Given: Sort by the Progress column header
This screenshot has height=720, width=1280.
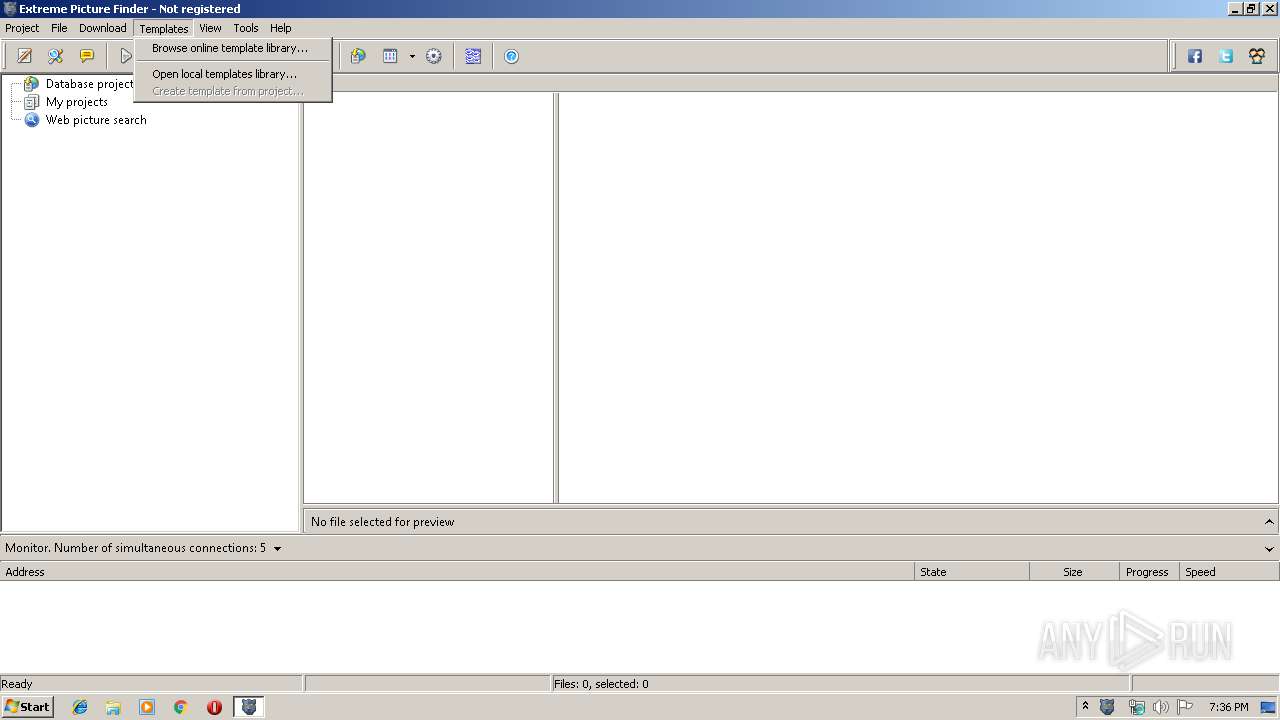Looking at the screenshot, I should 1148,572.
